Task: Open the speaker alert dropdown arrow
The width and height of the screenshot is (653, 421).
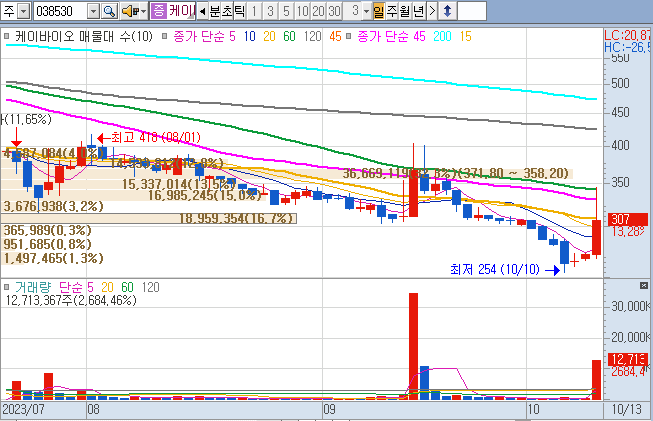Action: click(144, 11)
